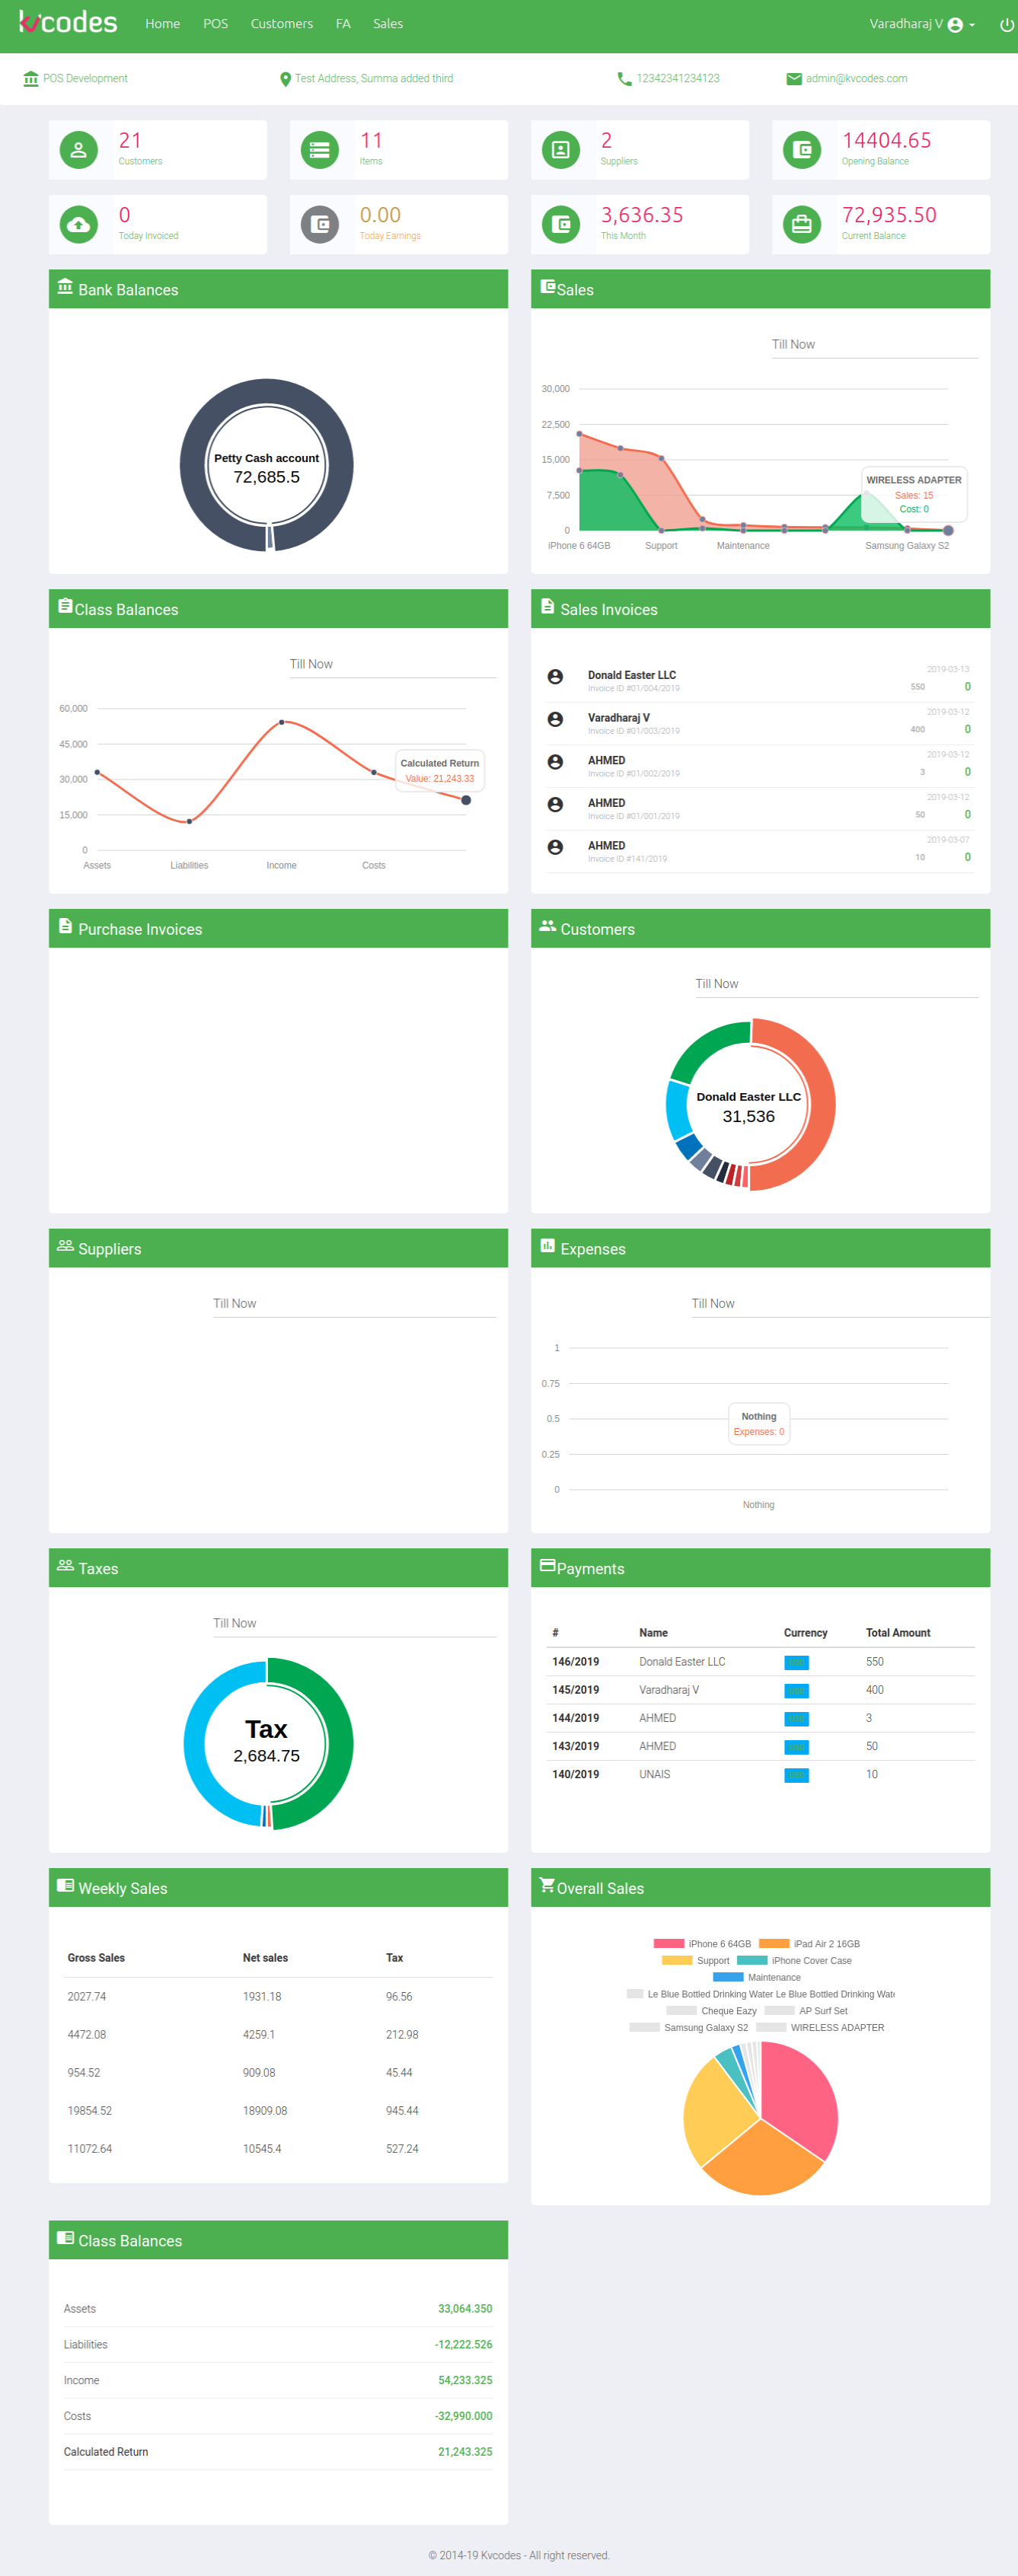Expand Till Now selector in Taxes panel
Screen dimensions: 1018x2576
tap(353, 1623)
